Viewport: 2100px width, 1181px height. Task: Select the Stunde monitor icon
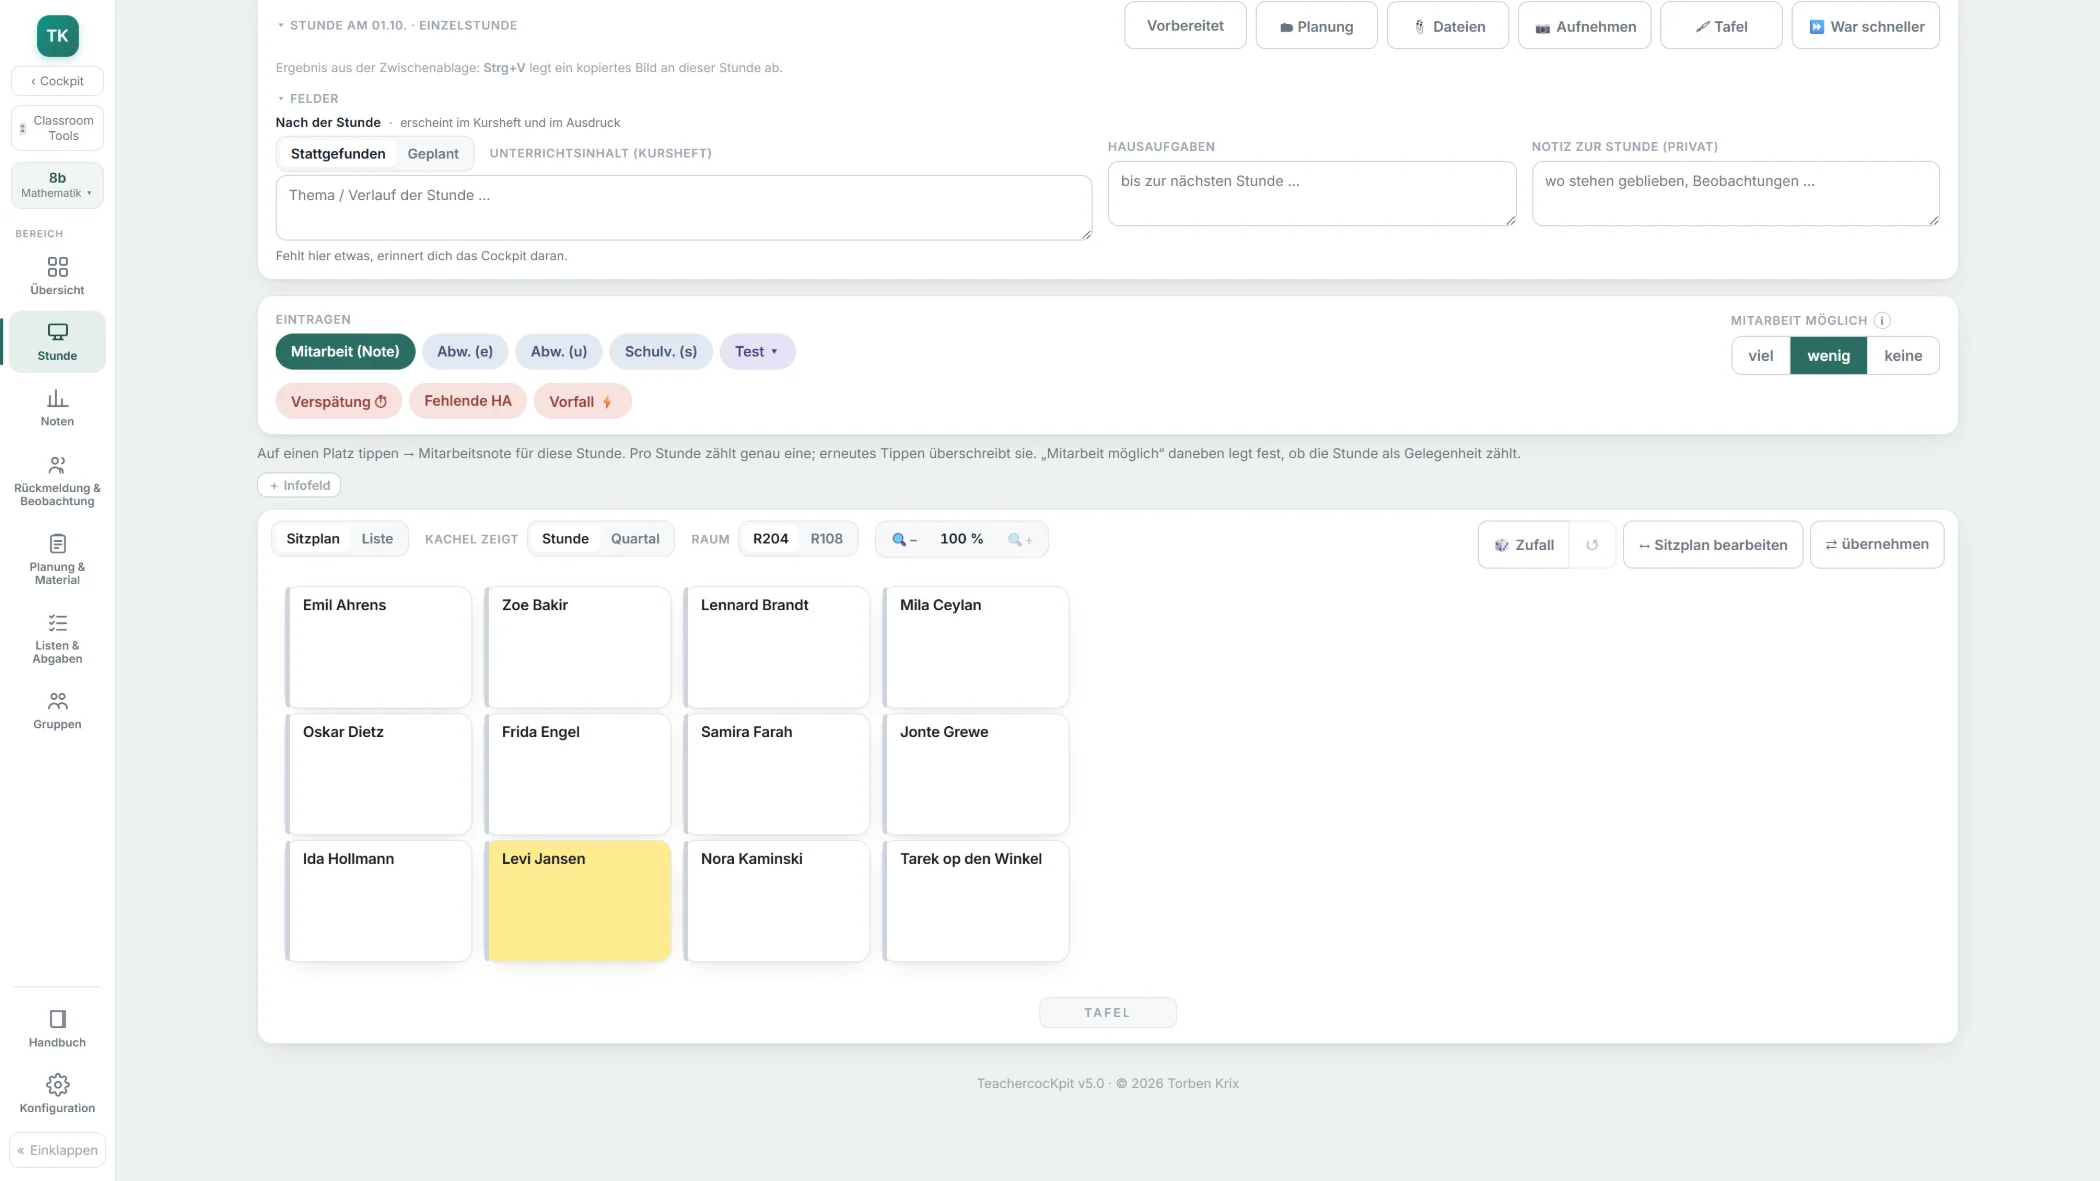[x=57, y=332]
